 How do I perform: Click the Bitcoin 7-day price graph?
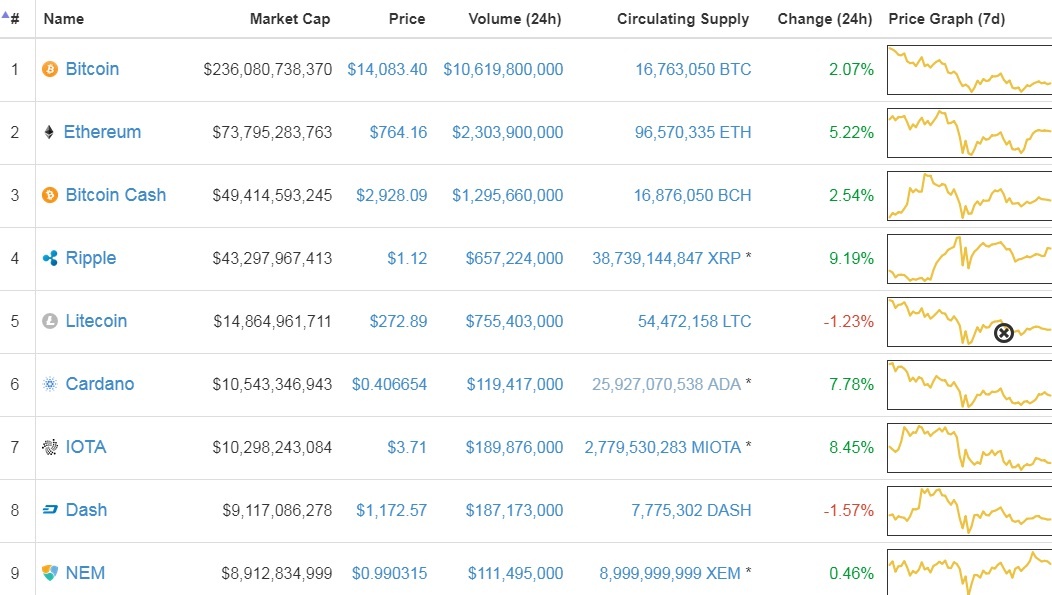(x=968, y=70)
